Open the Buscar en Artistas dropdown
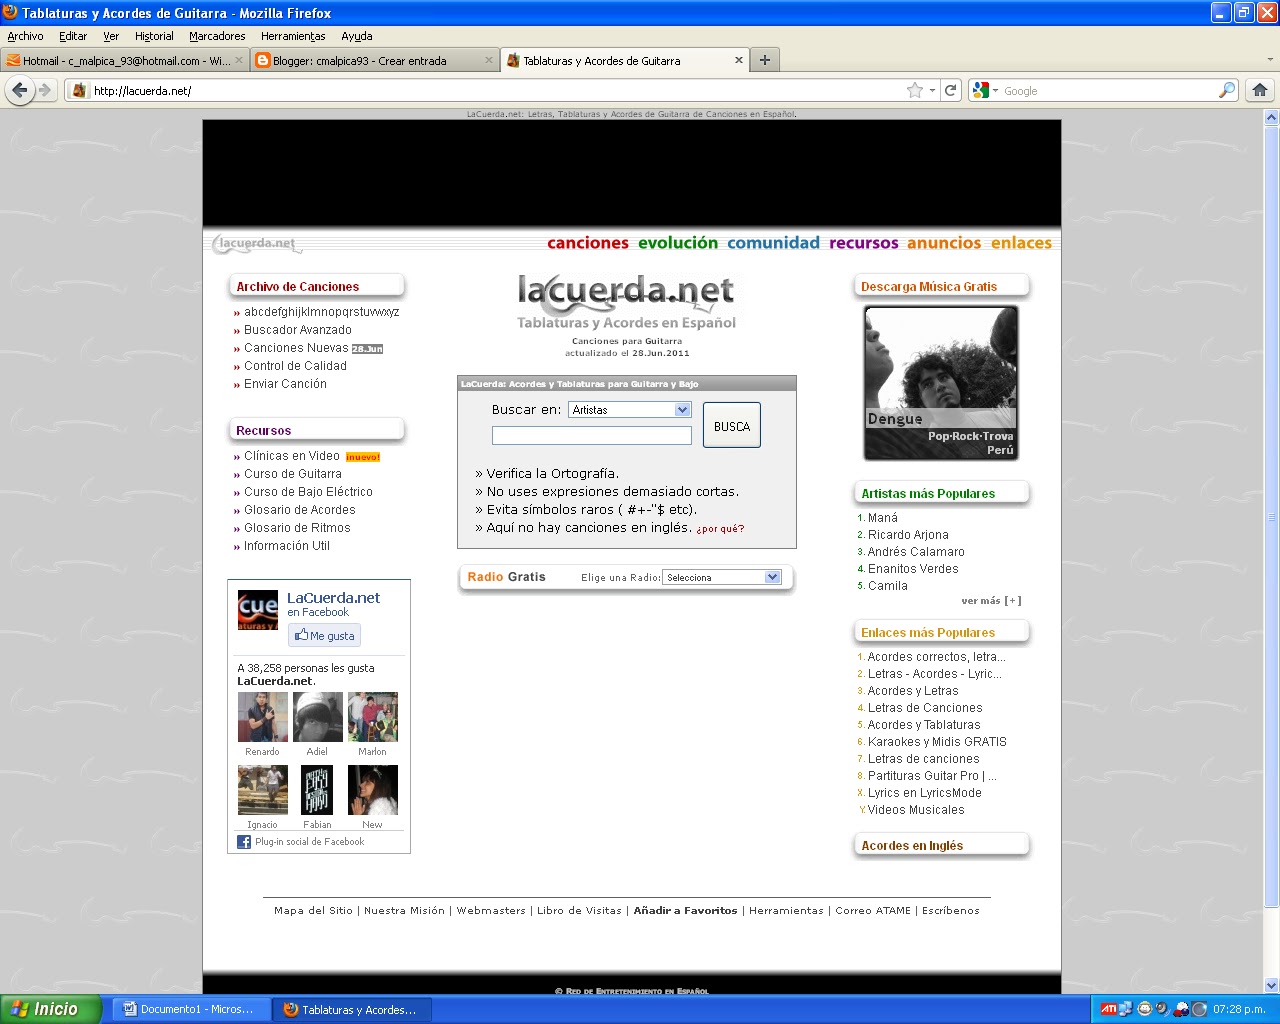 [x=630, y=410]
